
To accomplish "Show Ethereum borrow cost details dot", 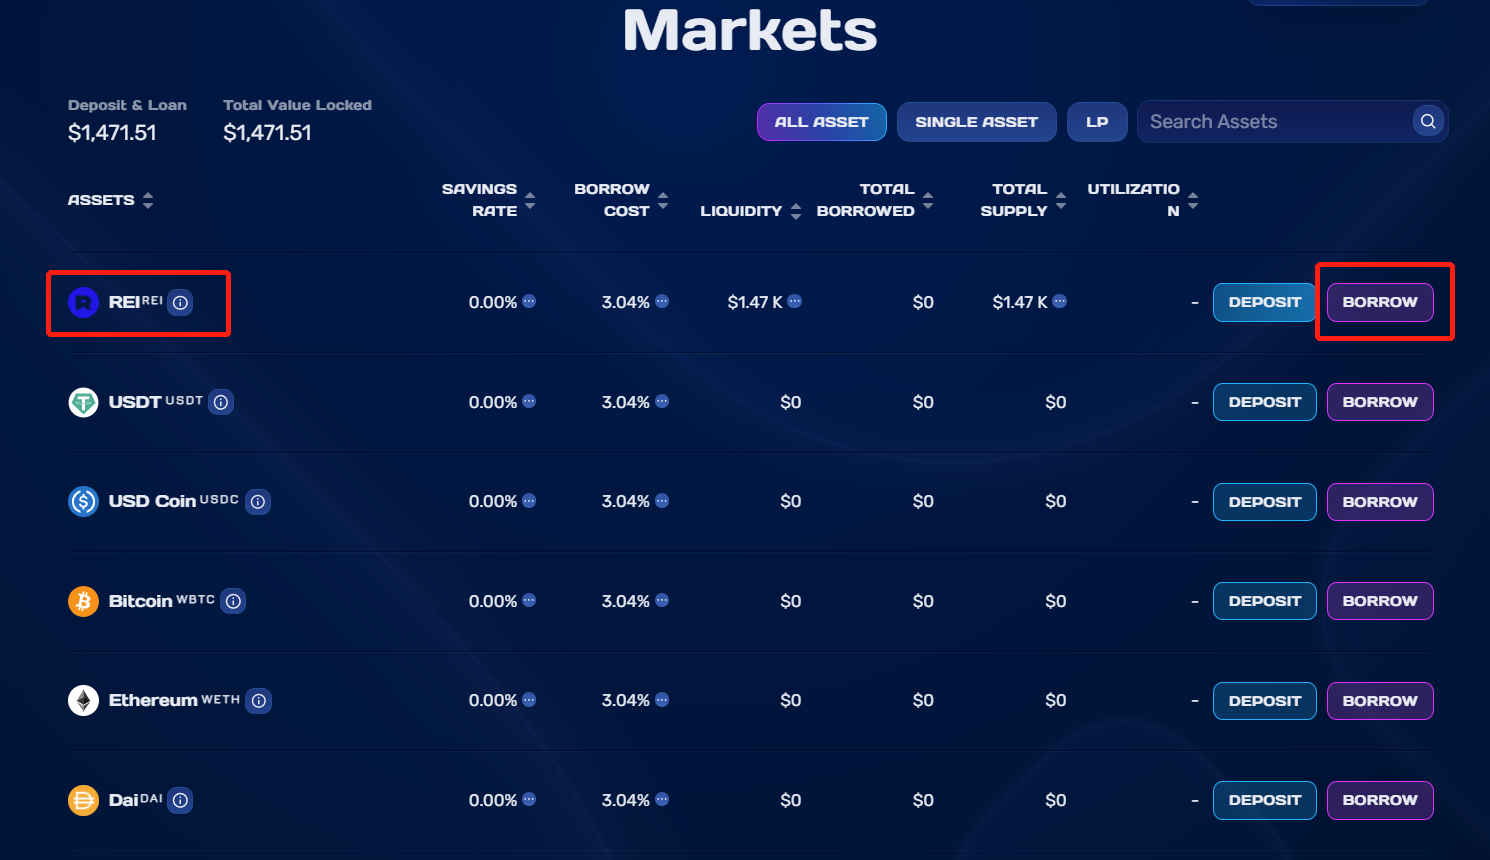I will coord(662,699).
